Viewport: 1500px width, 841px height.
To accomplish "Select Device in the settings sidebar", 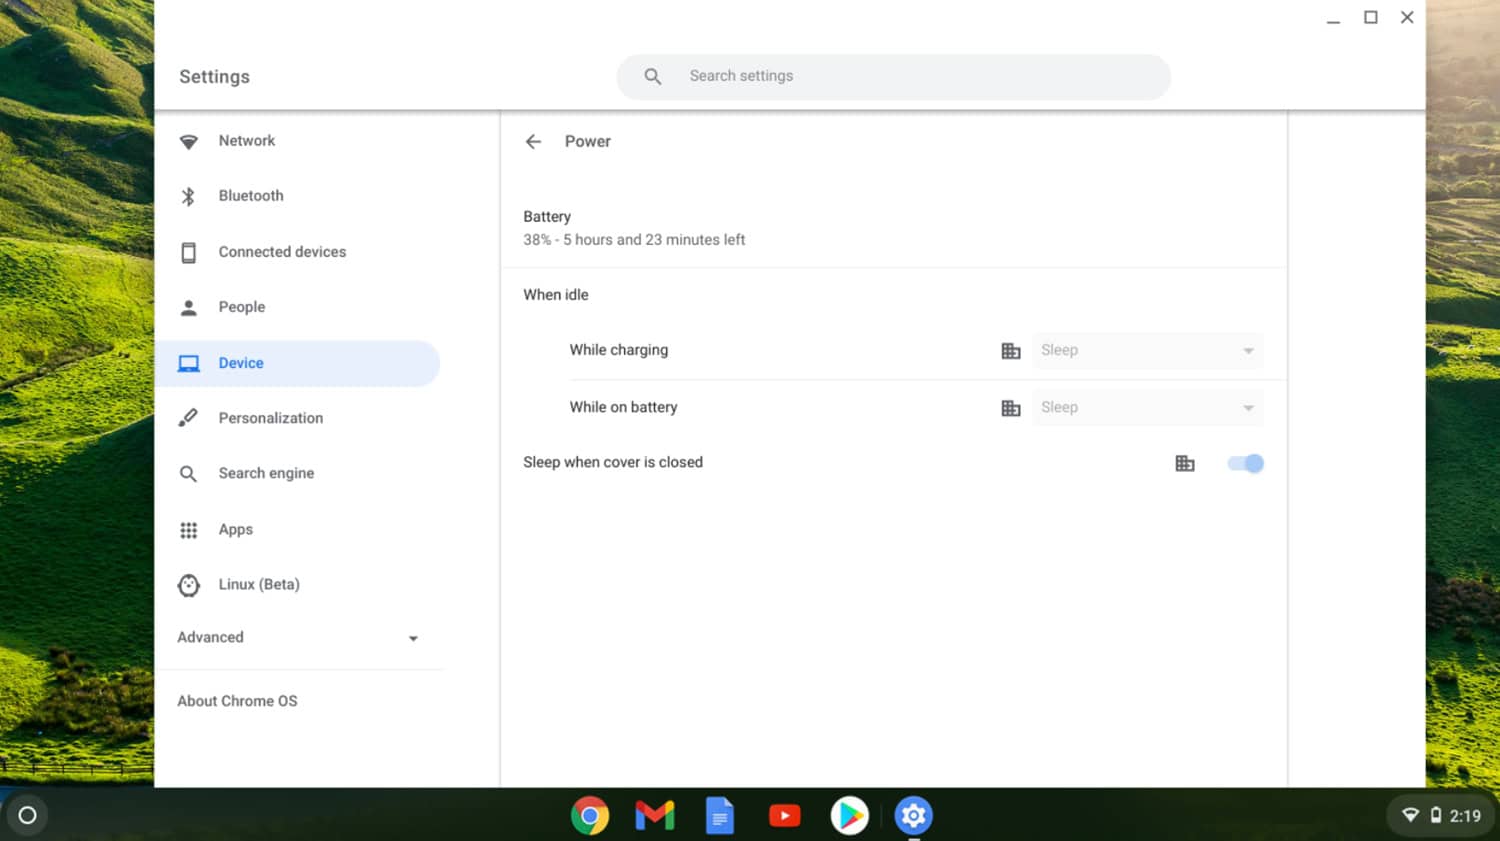I will 298,363.
